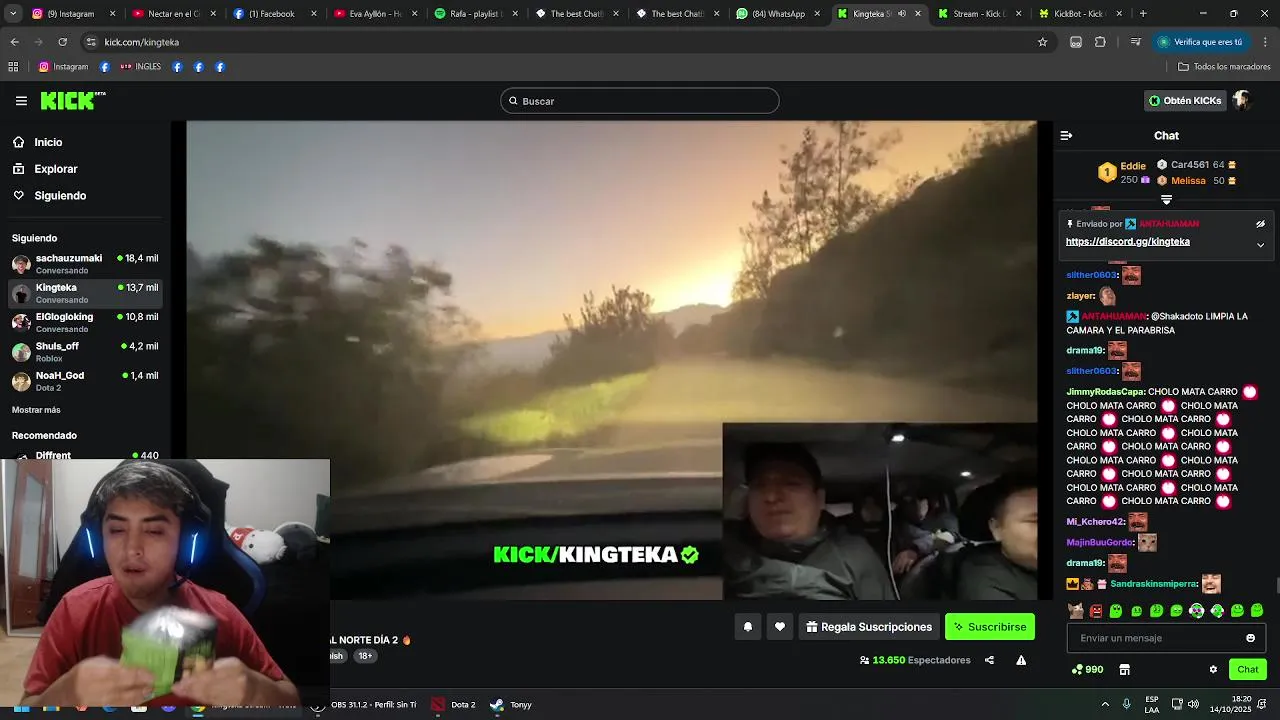Focus the Enviar un mensaje field
Image resolution: width=1280 pixels, height=720 pixels.
1166,638
